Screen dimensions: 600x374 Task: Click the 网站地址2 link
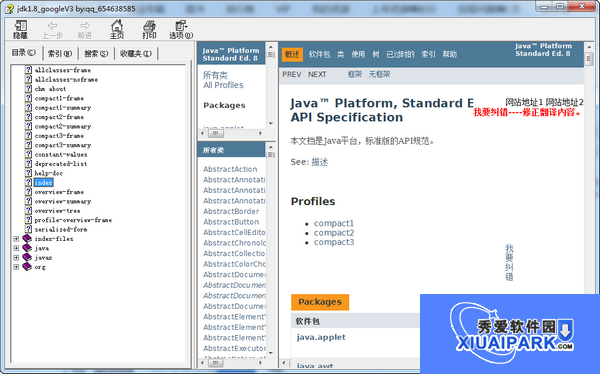coord(564,102)
